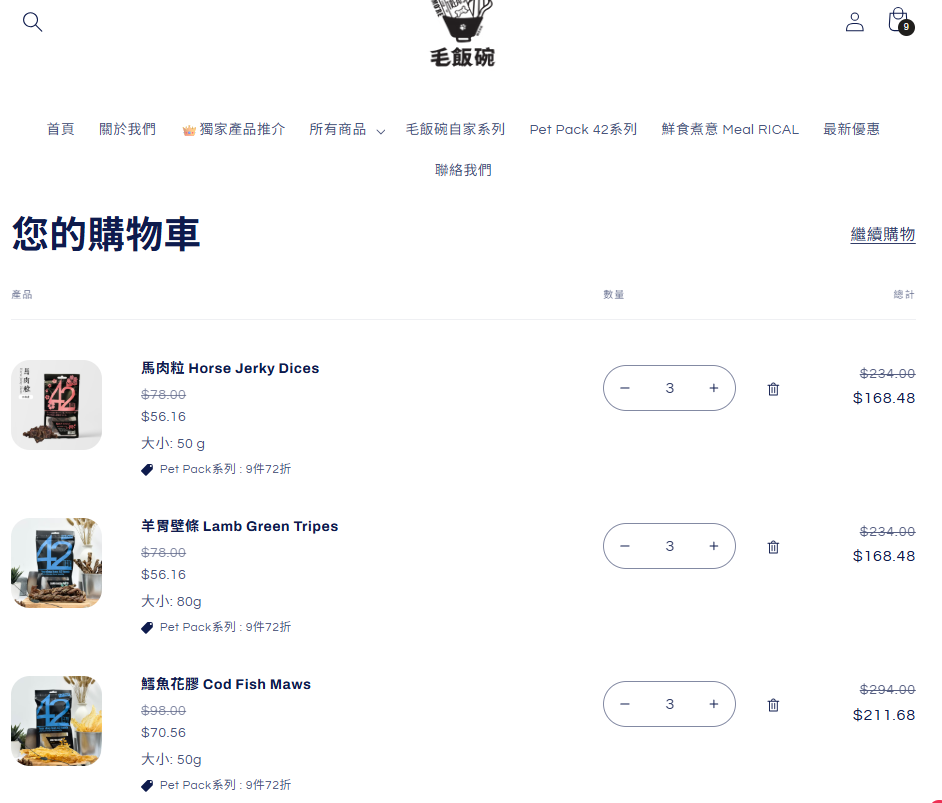This screenshot has height=803, width=942.
Task: Open the 馬肉粒 Horse Jerky Dices product link
Action: click(x=230, y=368)
